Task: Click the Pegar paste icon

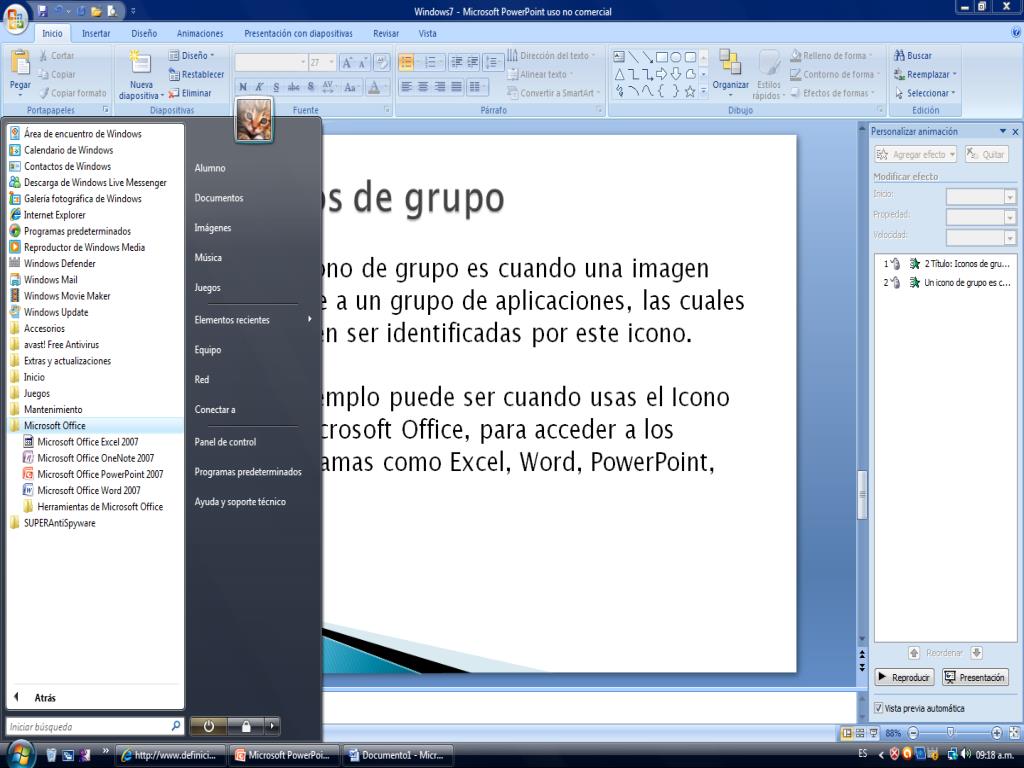Action: (20, 63)
